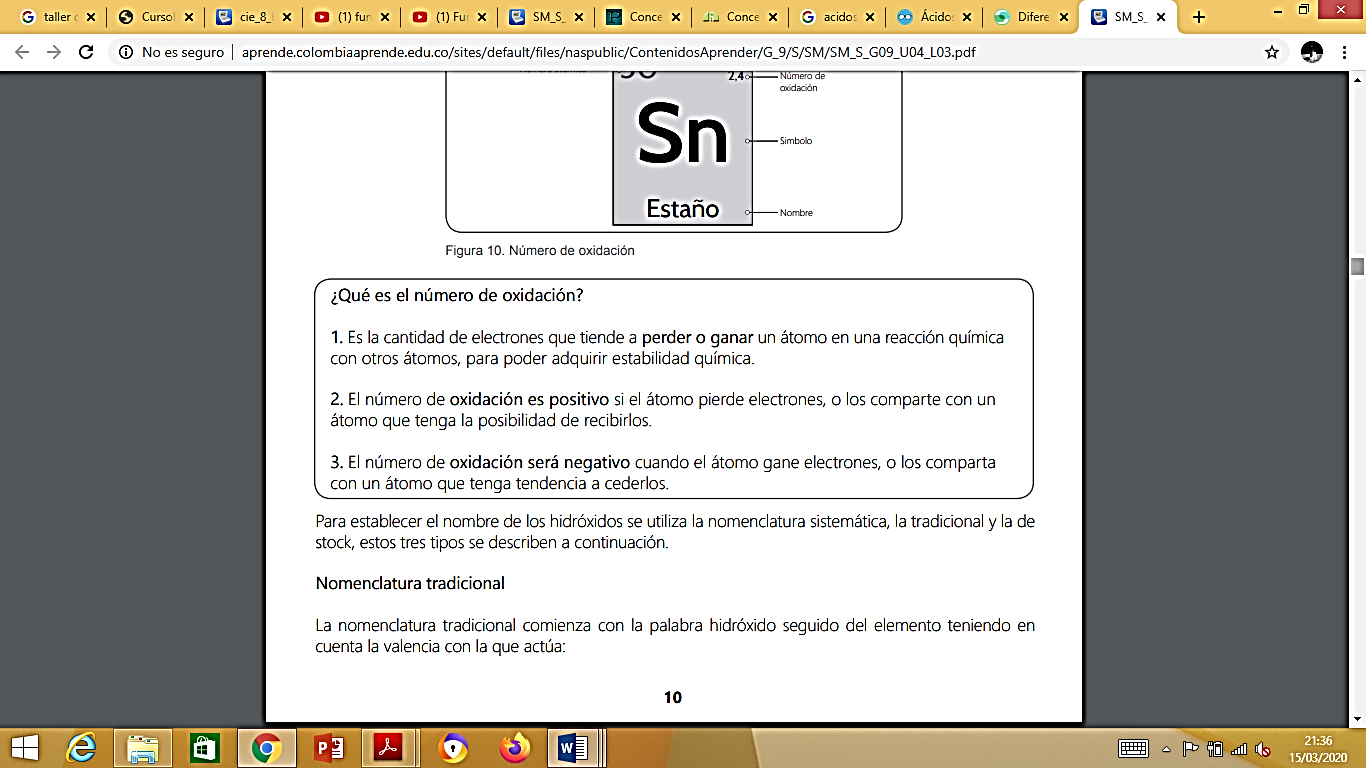This screenshot has height=768, width=1366.
Task: Click the Chrome taskbar icon
Action: click(x=265, y=747)
